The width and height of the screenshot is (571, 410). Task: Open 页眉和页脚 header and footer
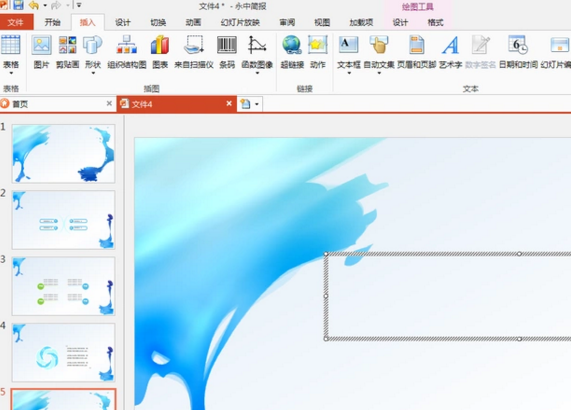(x=416, y=45)
